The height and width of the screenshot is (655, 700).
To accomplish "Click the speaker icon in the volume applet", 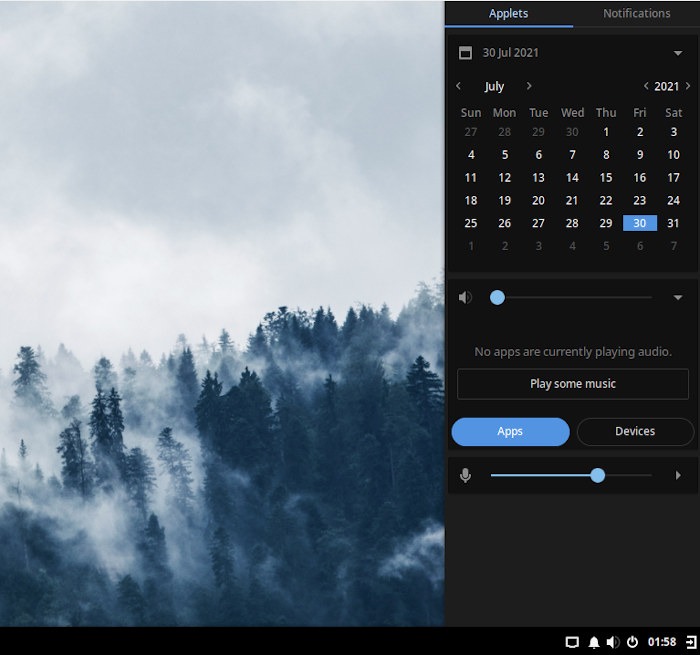I will point(465,297).
